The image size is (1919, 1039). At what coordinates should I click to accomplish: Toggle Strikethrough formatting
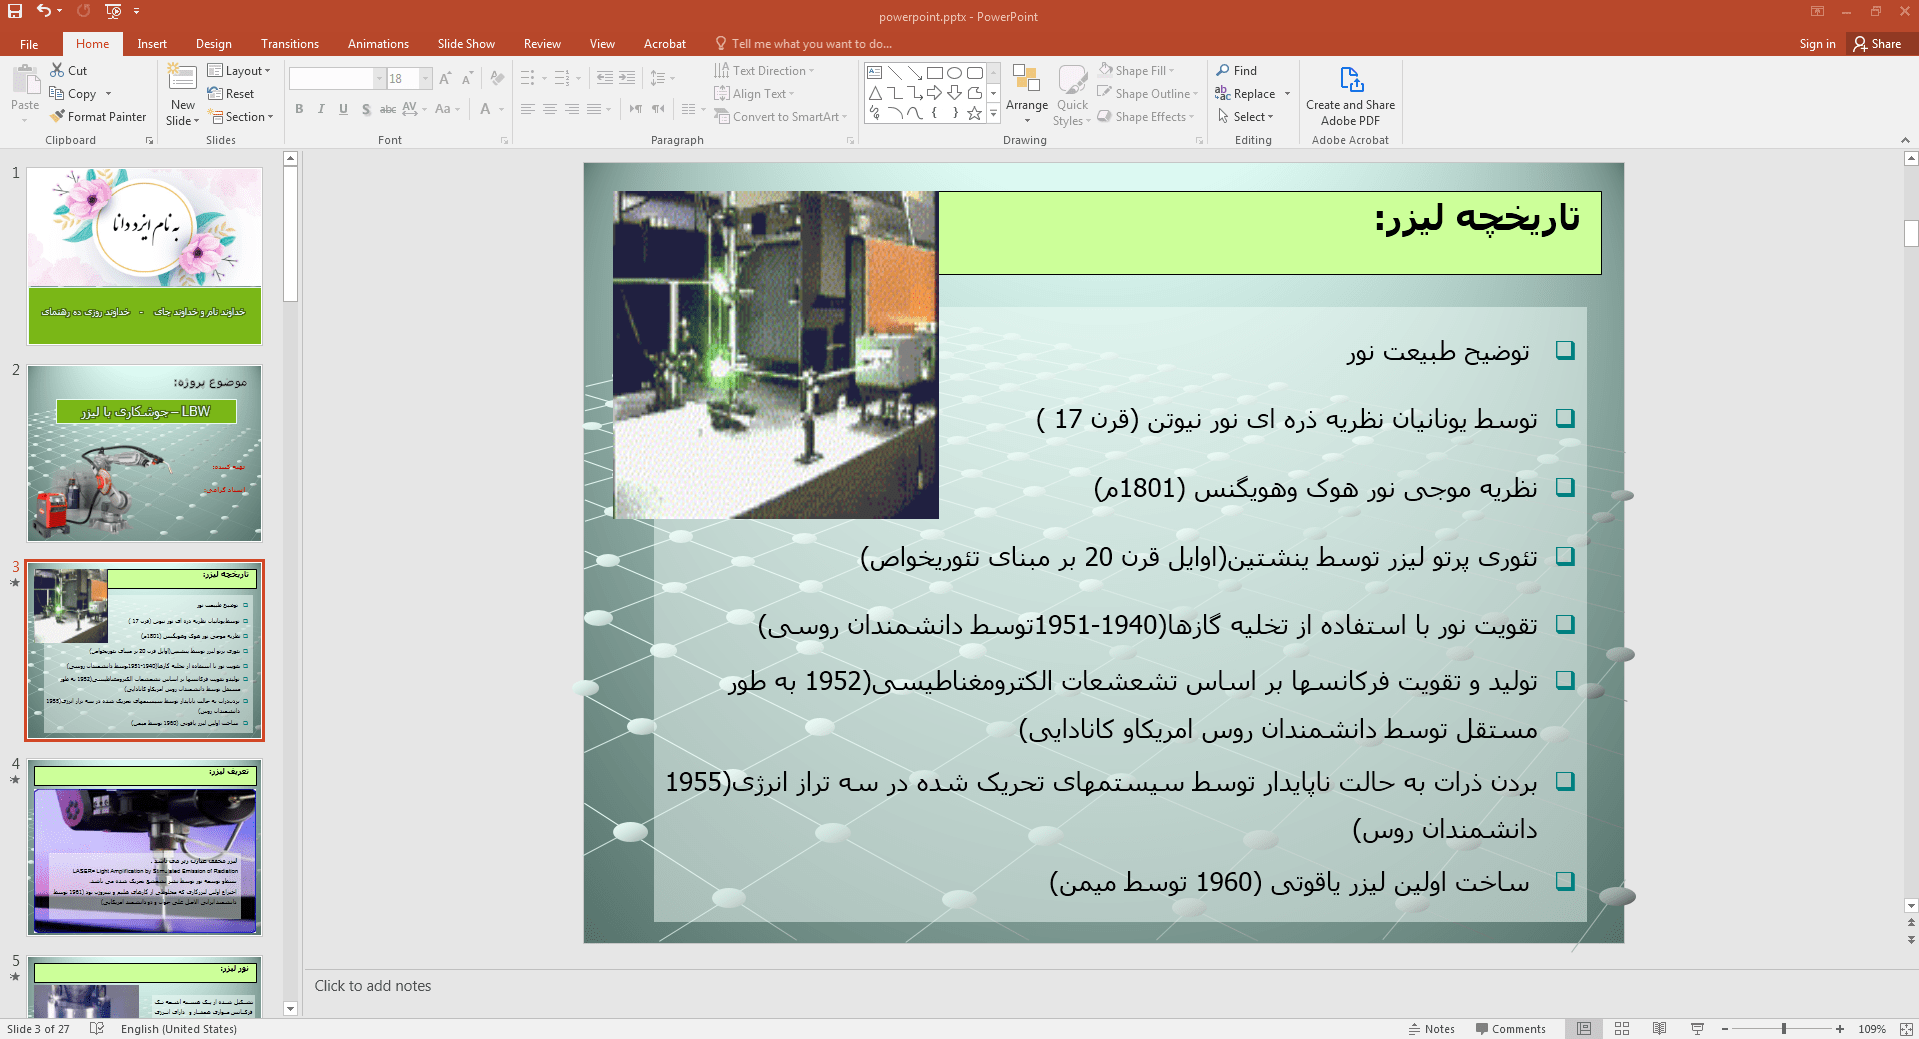point(388,109)
